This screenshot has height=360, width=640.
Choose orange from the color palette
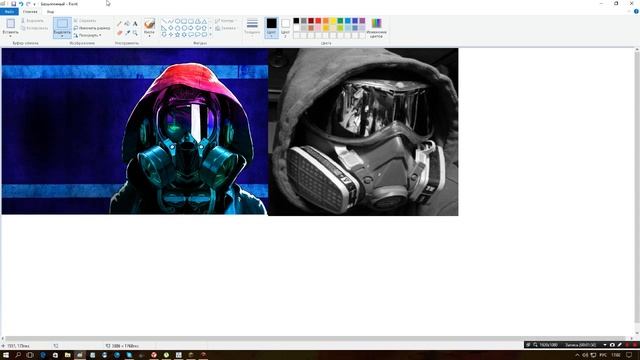click(x=325, y=20)
